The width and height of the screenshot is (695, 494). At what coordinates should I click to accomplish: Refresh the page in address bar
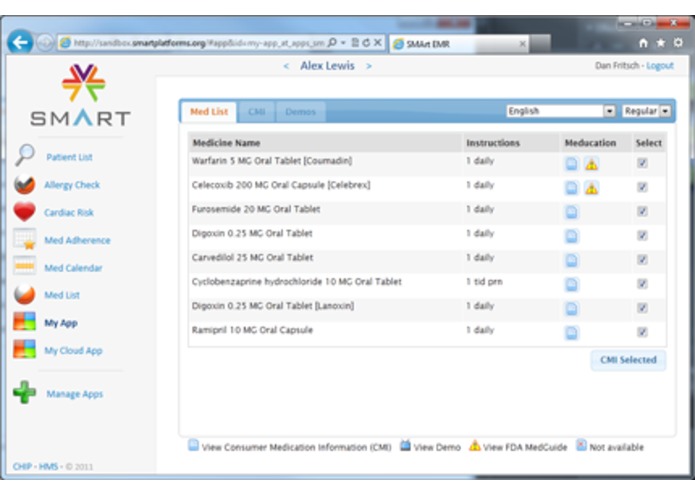coord(366,43)
